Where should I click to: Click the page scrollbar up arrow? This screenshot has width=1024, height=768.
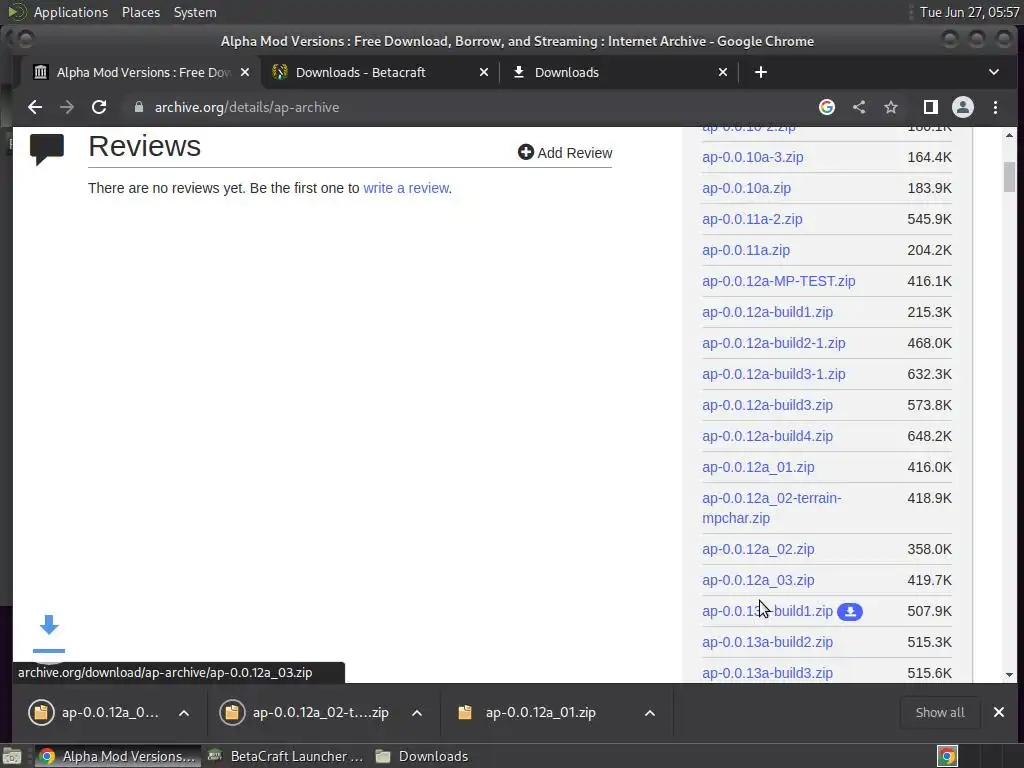coord(1010,135)
